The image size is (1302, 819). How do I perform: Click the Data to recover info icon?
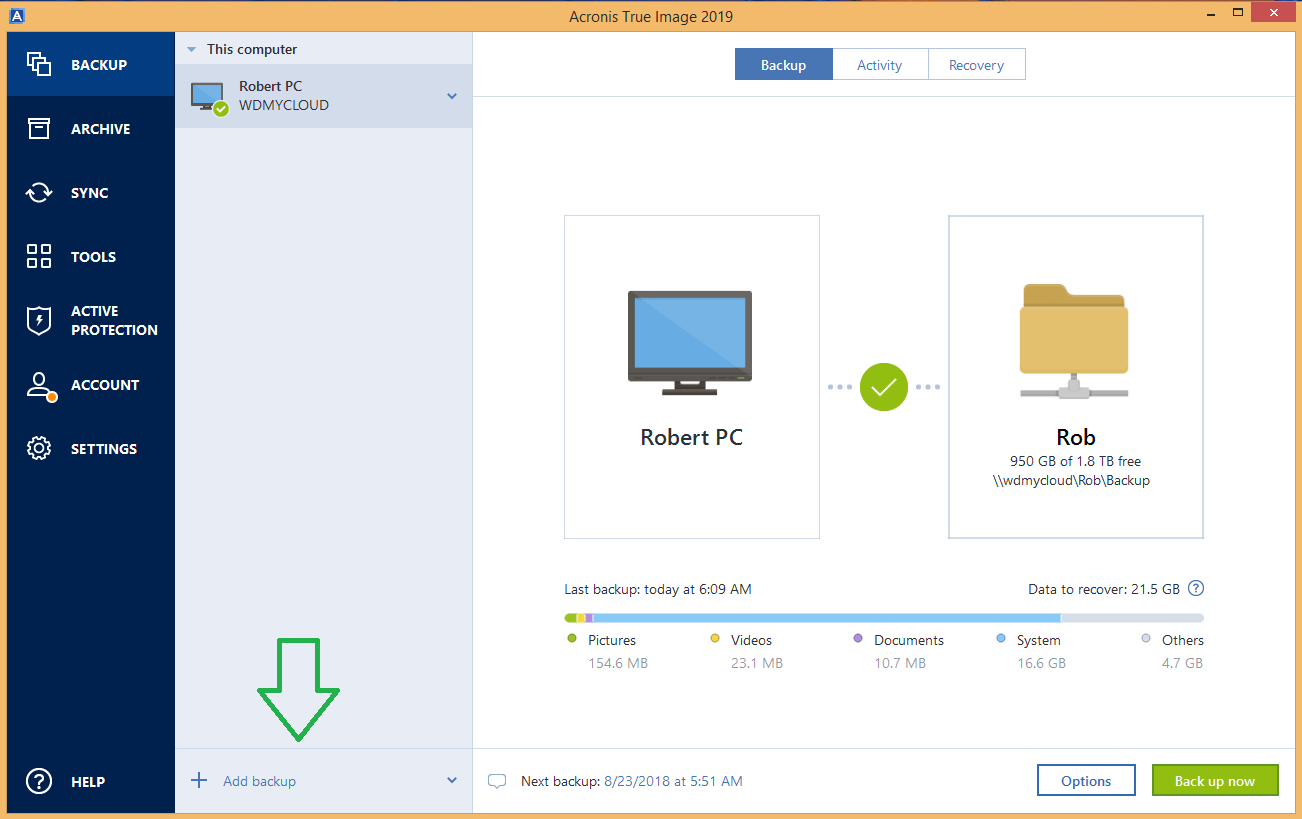(x=1195, y=589)
